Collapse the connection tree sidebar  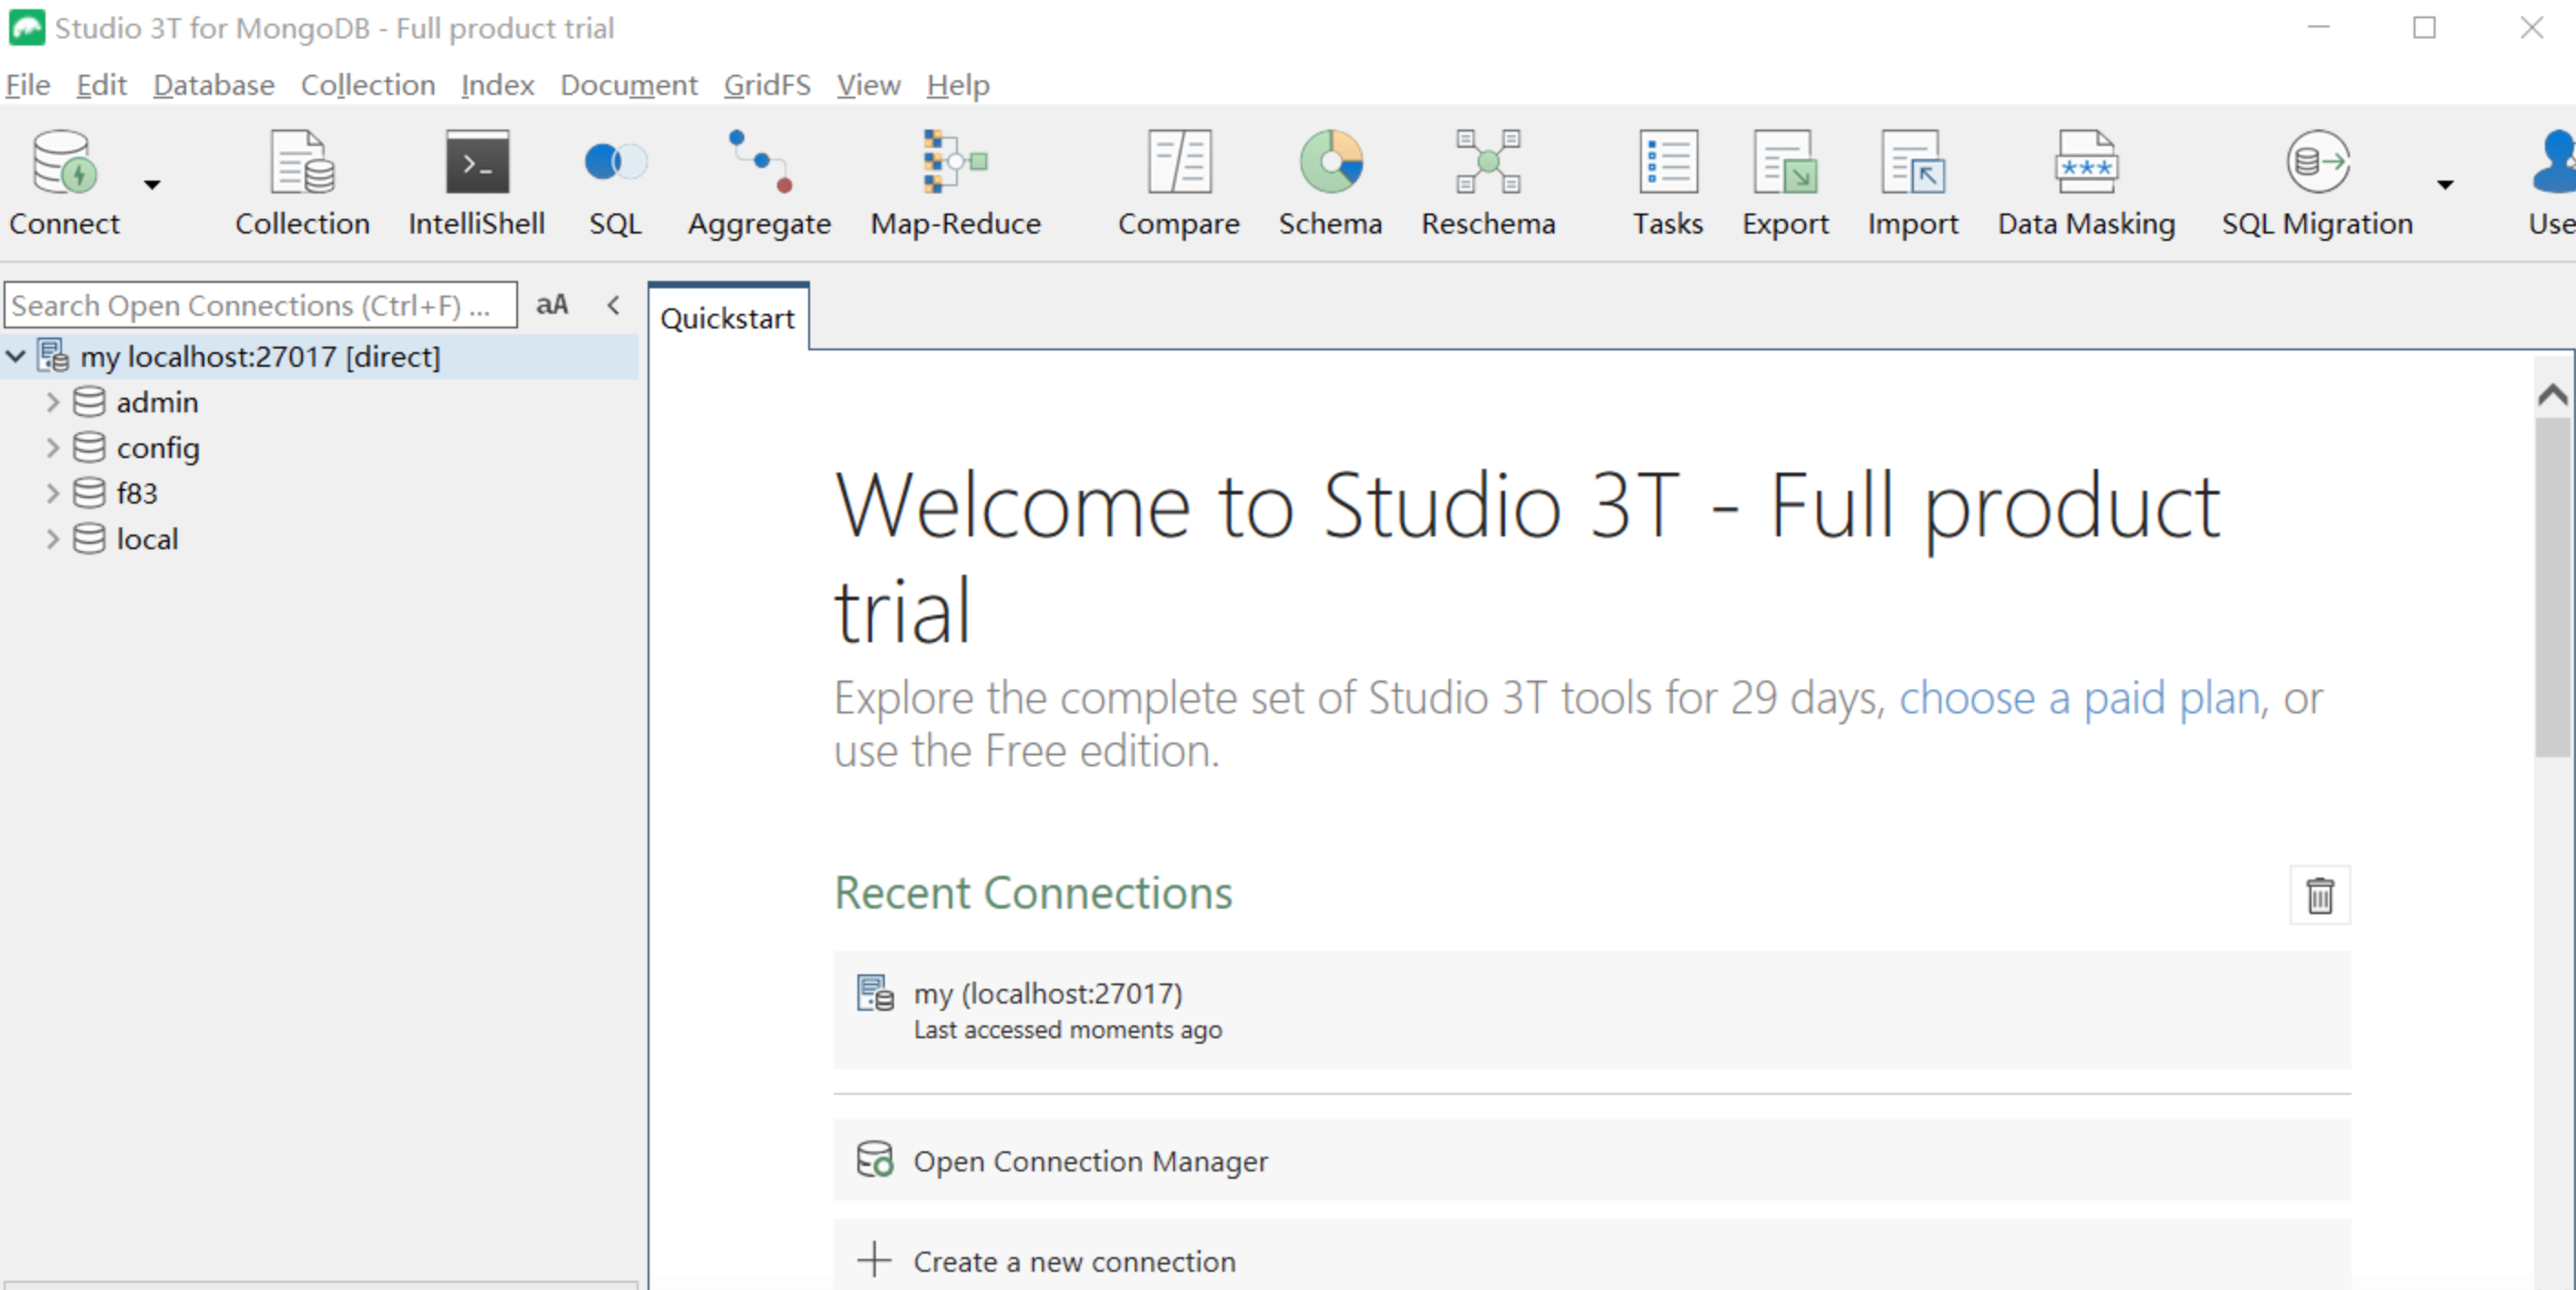pos(613,304)
